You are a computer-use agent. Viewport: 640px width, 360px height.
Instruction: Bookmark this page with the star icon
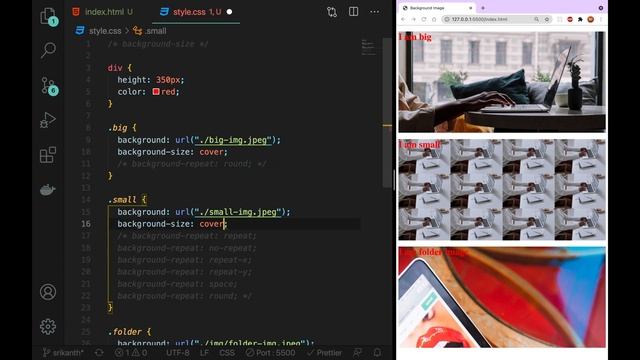pyautogui.click(x=547, y=19)
